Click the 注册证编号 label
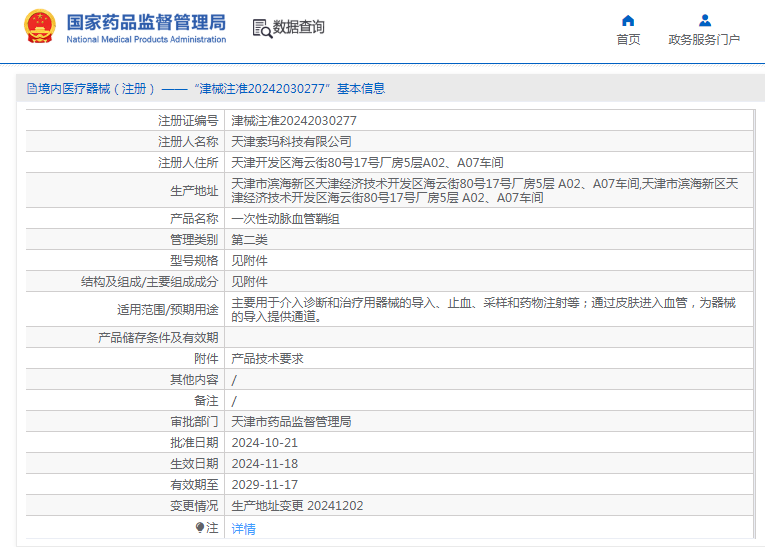 point(188,121)
